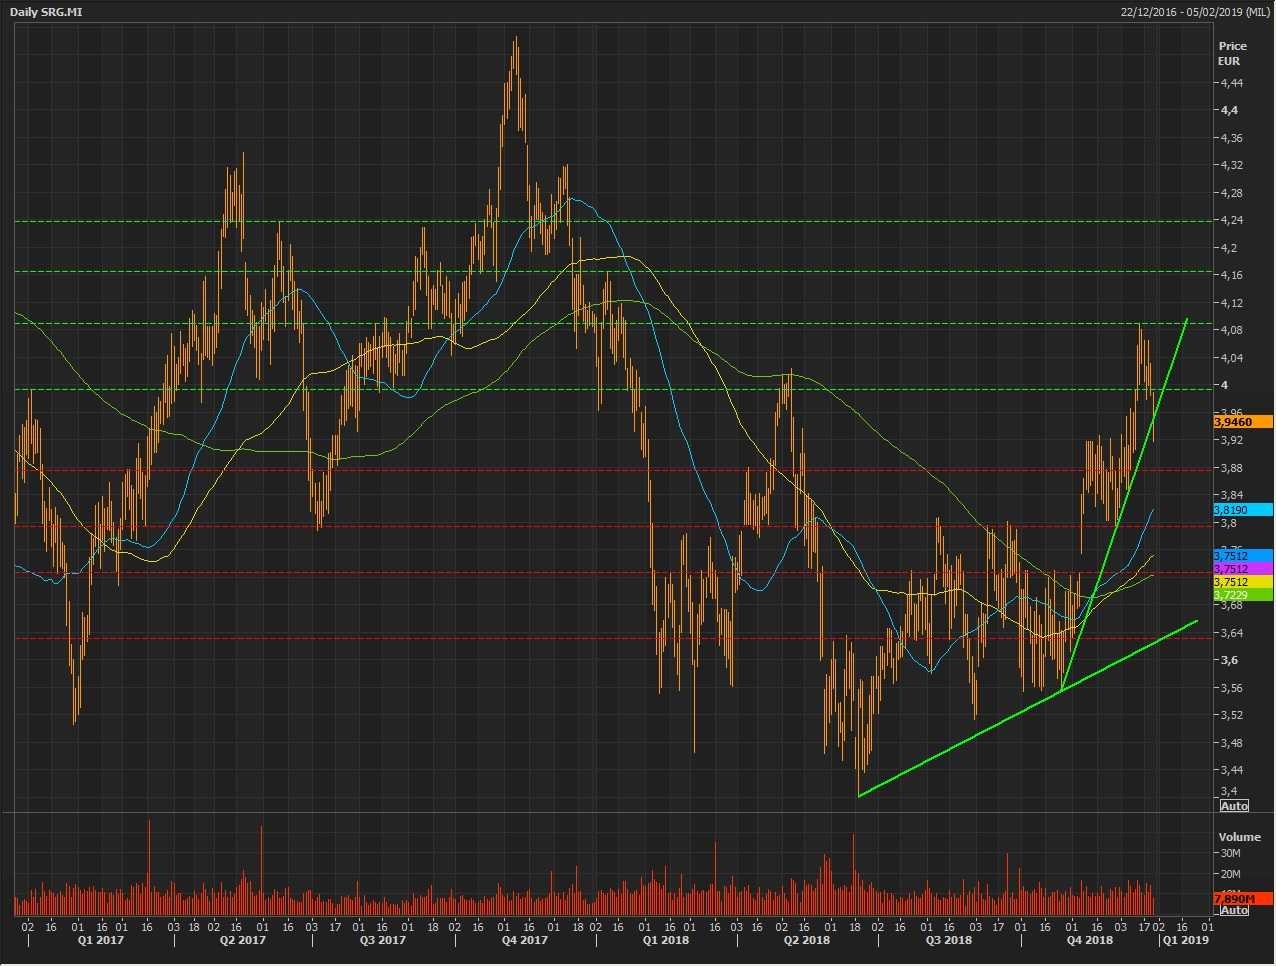
Task: Click the Price EUR axis label
Action: pyautogui.click(x=1232, y=53)
